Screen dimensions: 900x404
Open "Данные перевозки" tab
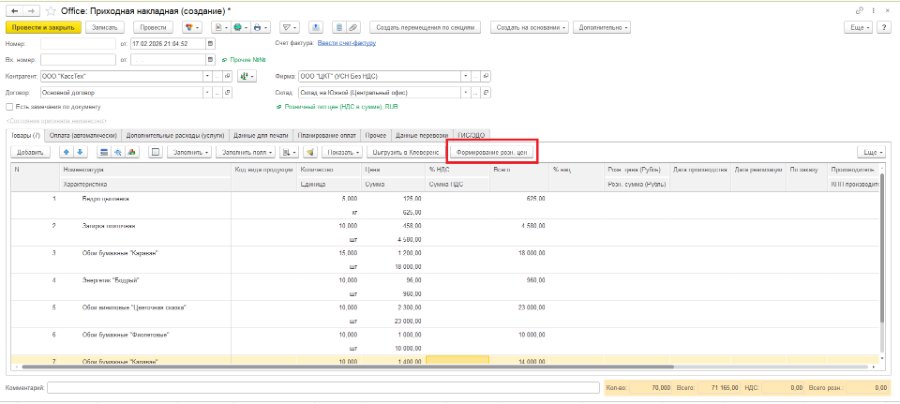[x=422, y=135]
